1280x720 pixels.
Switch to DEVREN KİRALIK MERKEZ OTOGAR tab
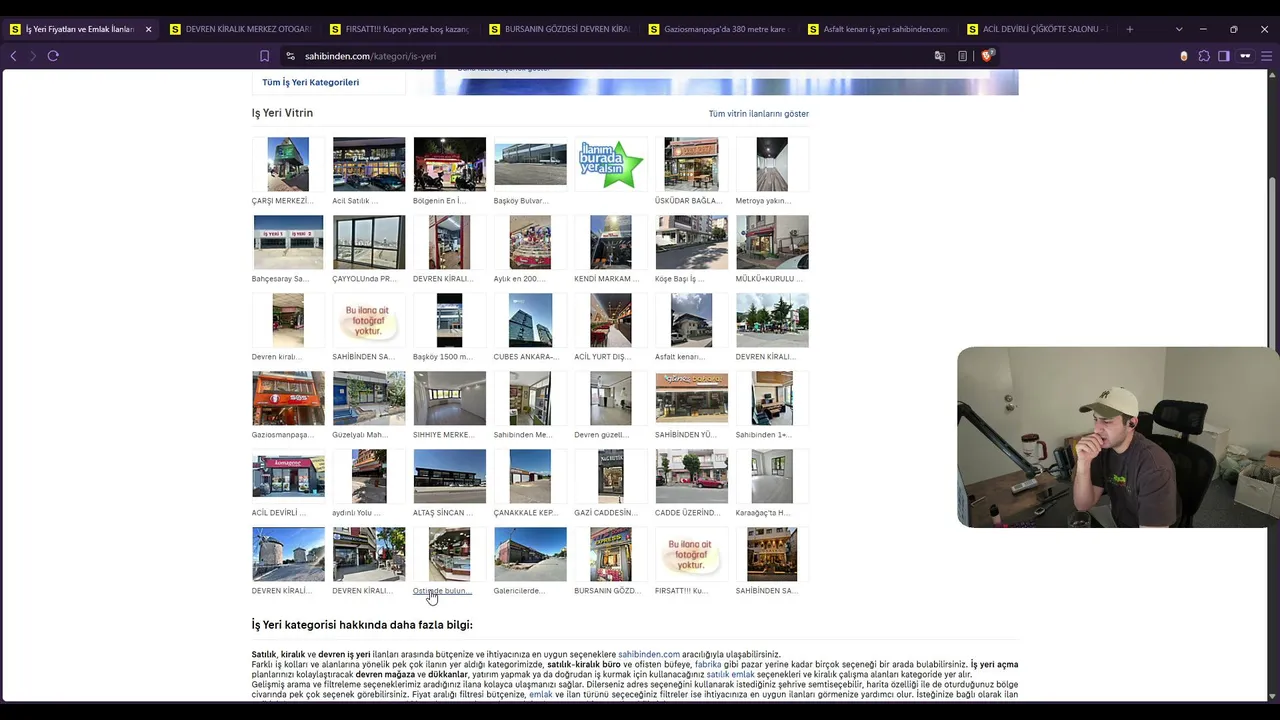coord(240,29)
